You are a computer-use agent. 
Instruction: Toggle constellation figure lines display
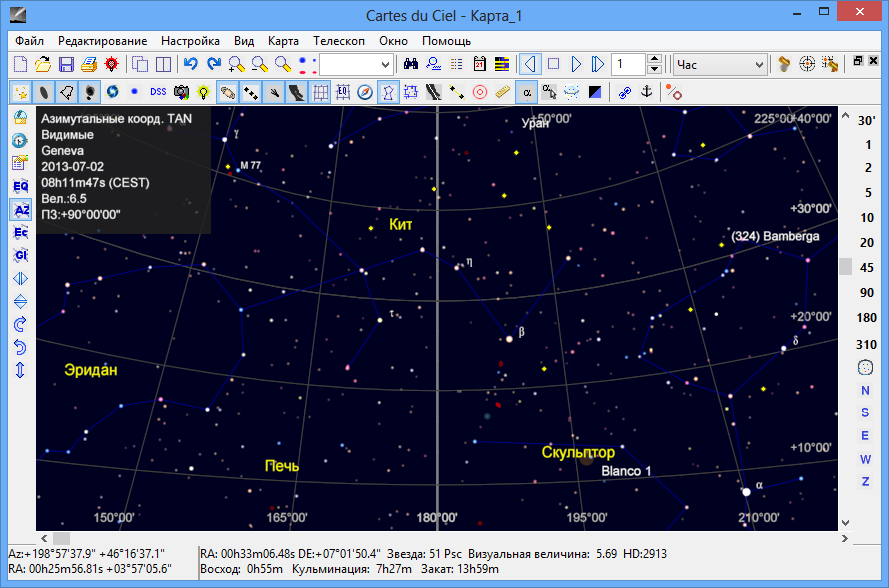pyautogui.click(x=387, y=92)
